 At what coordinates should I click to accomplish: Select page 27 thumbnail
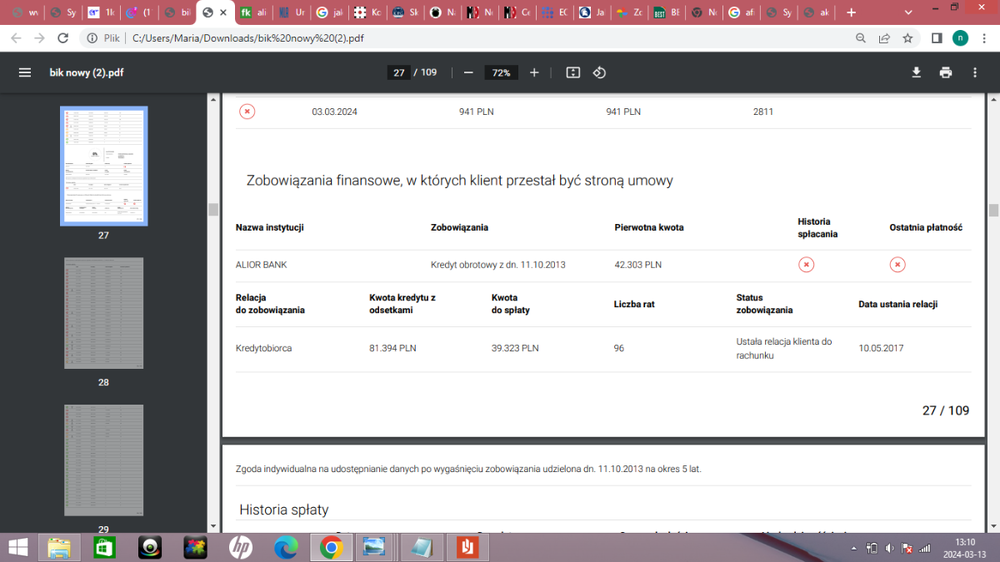[x=104, y=166]
